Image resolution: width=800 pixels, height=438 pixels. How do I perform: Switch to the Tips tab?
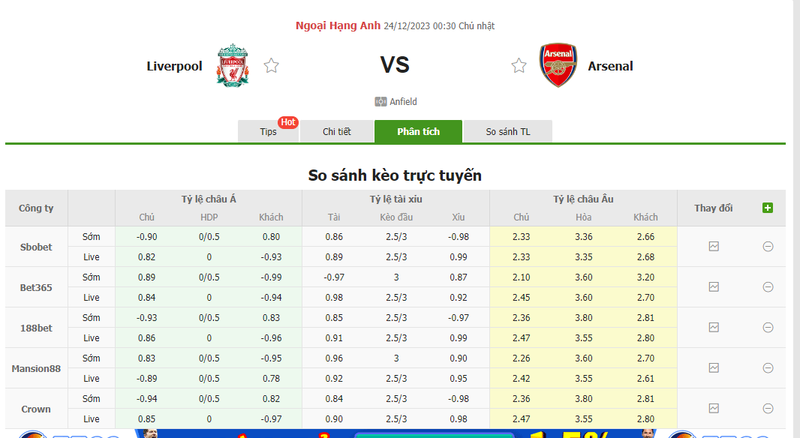click(x=268, y=132)
